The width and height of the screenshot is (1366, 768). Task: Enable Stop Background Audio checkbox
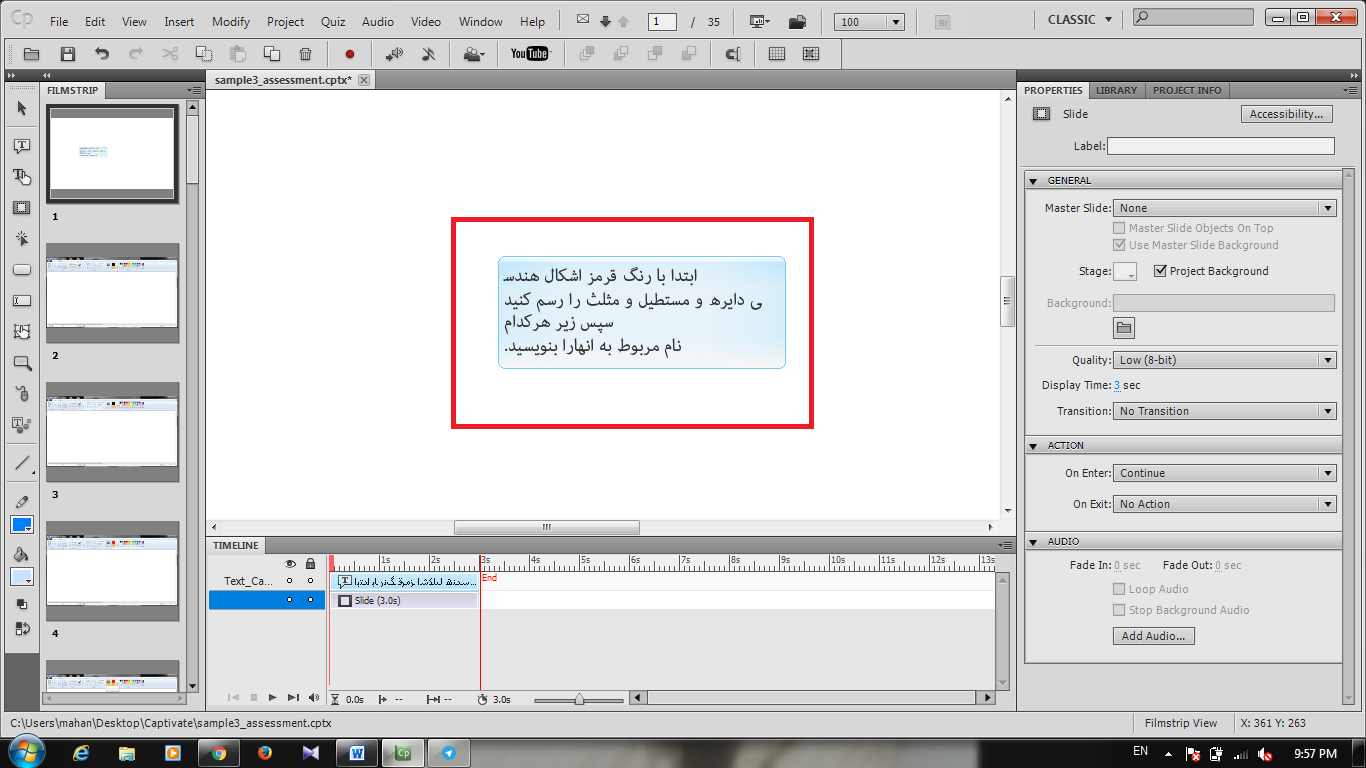click(1119, 610)
